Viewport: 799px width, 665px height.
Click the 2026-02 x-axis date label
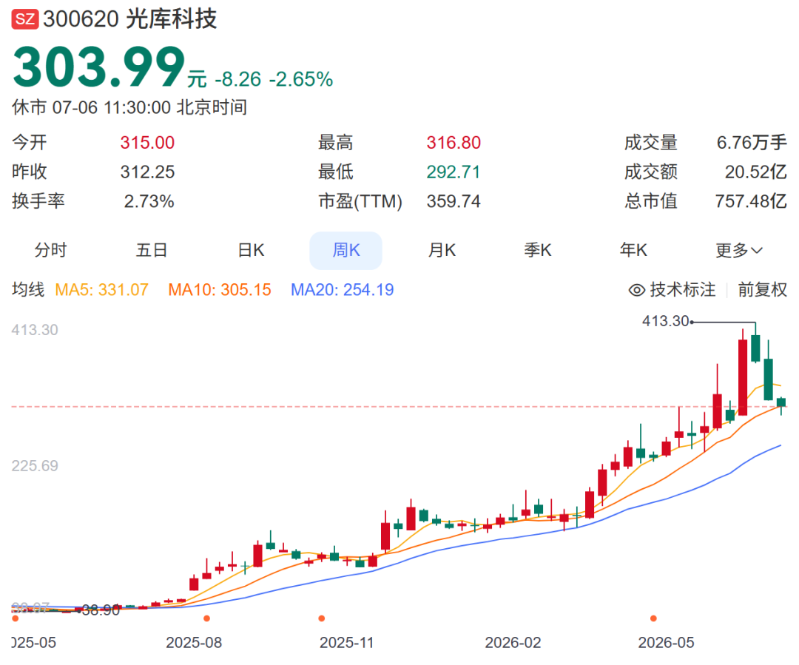tap(513, 643)
